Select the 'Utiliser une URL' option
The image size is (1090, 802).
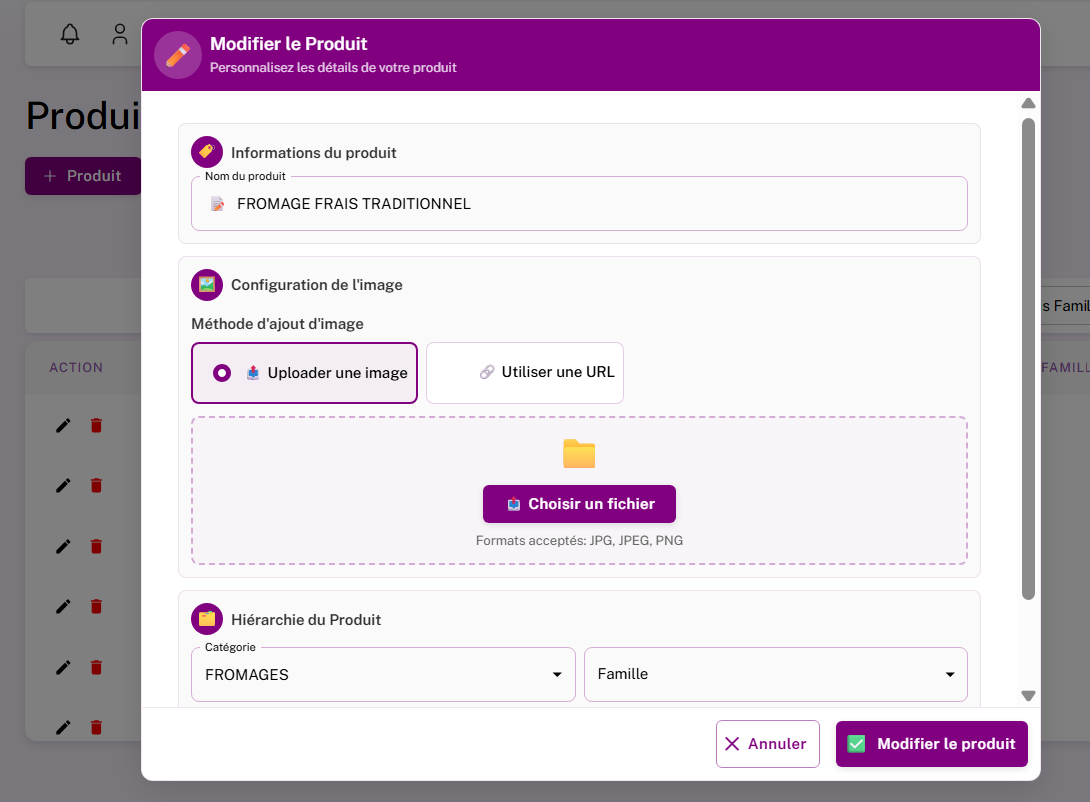coord(525,373)
